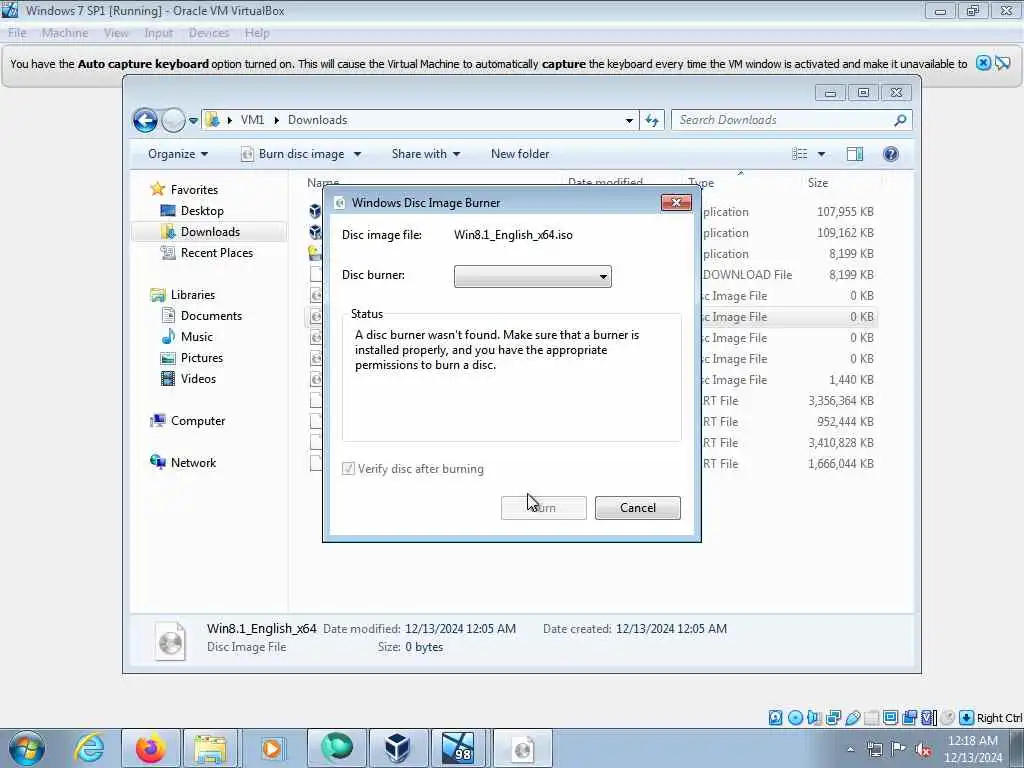This screenshot has width=1024, height=768.
Task: Open the Windows Start orb
Action: (27, 748)
